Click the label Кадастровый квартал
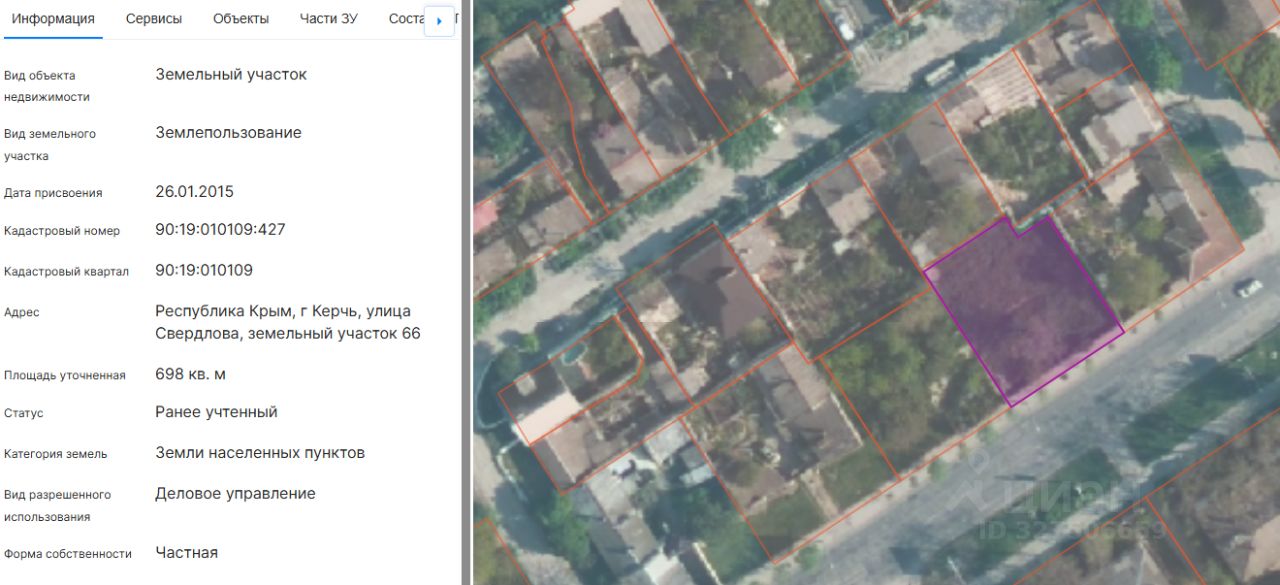 pos(66,272)
